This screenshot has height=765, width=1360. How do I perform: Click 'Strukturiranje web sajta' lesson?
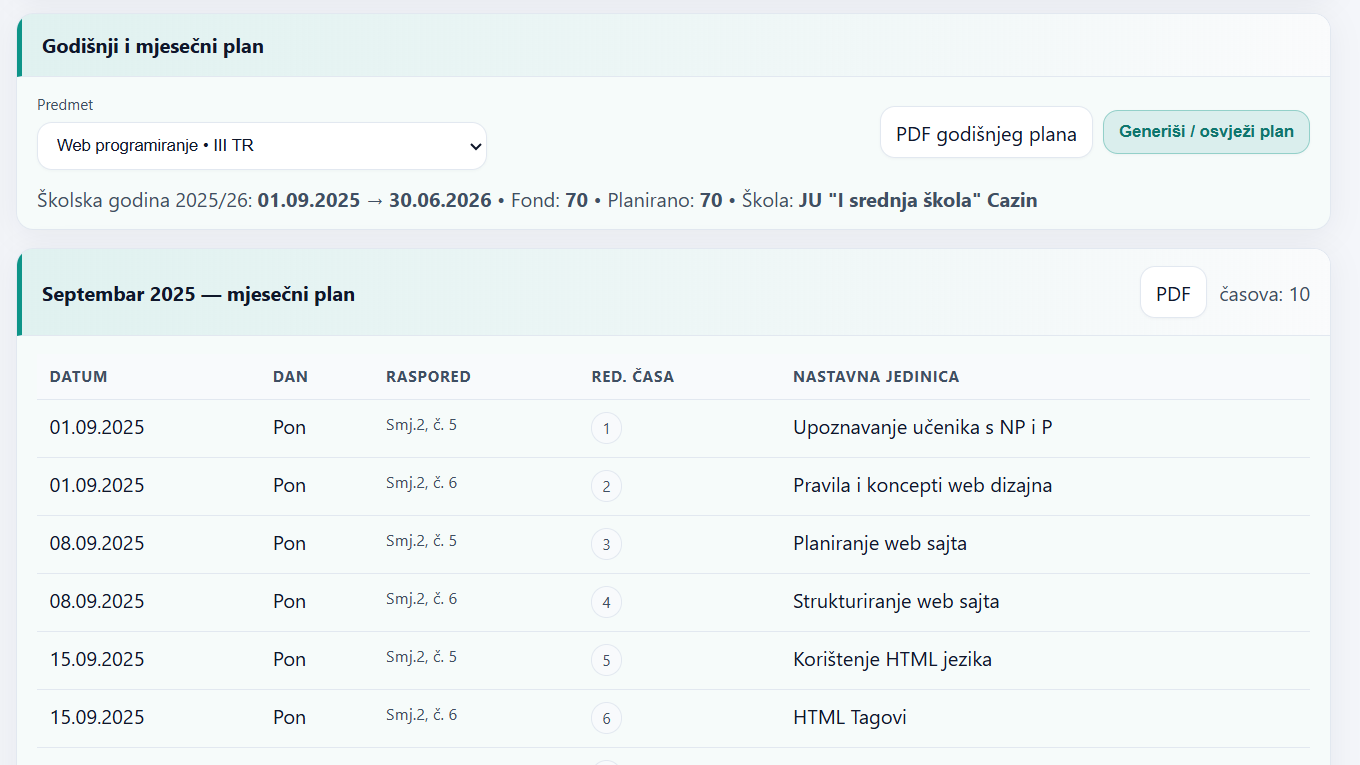click(896, 602)
